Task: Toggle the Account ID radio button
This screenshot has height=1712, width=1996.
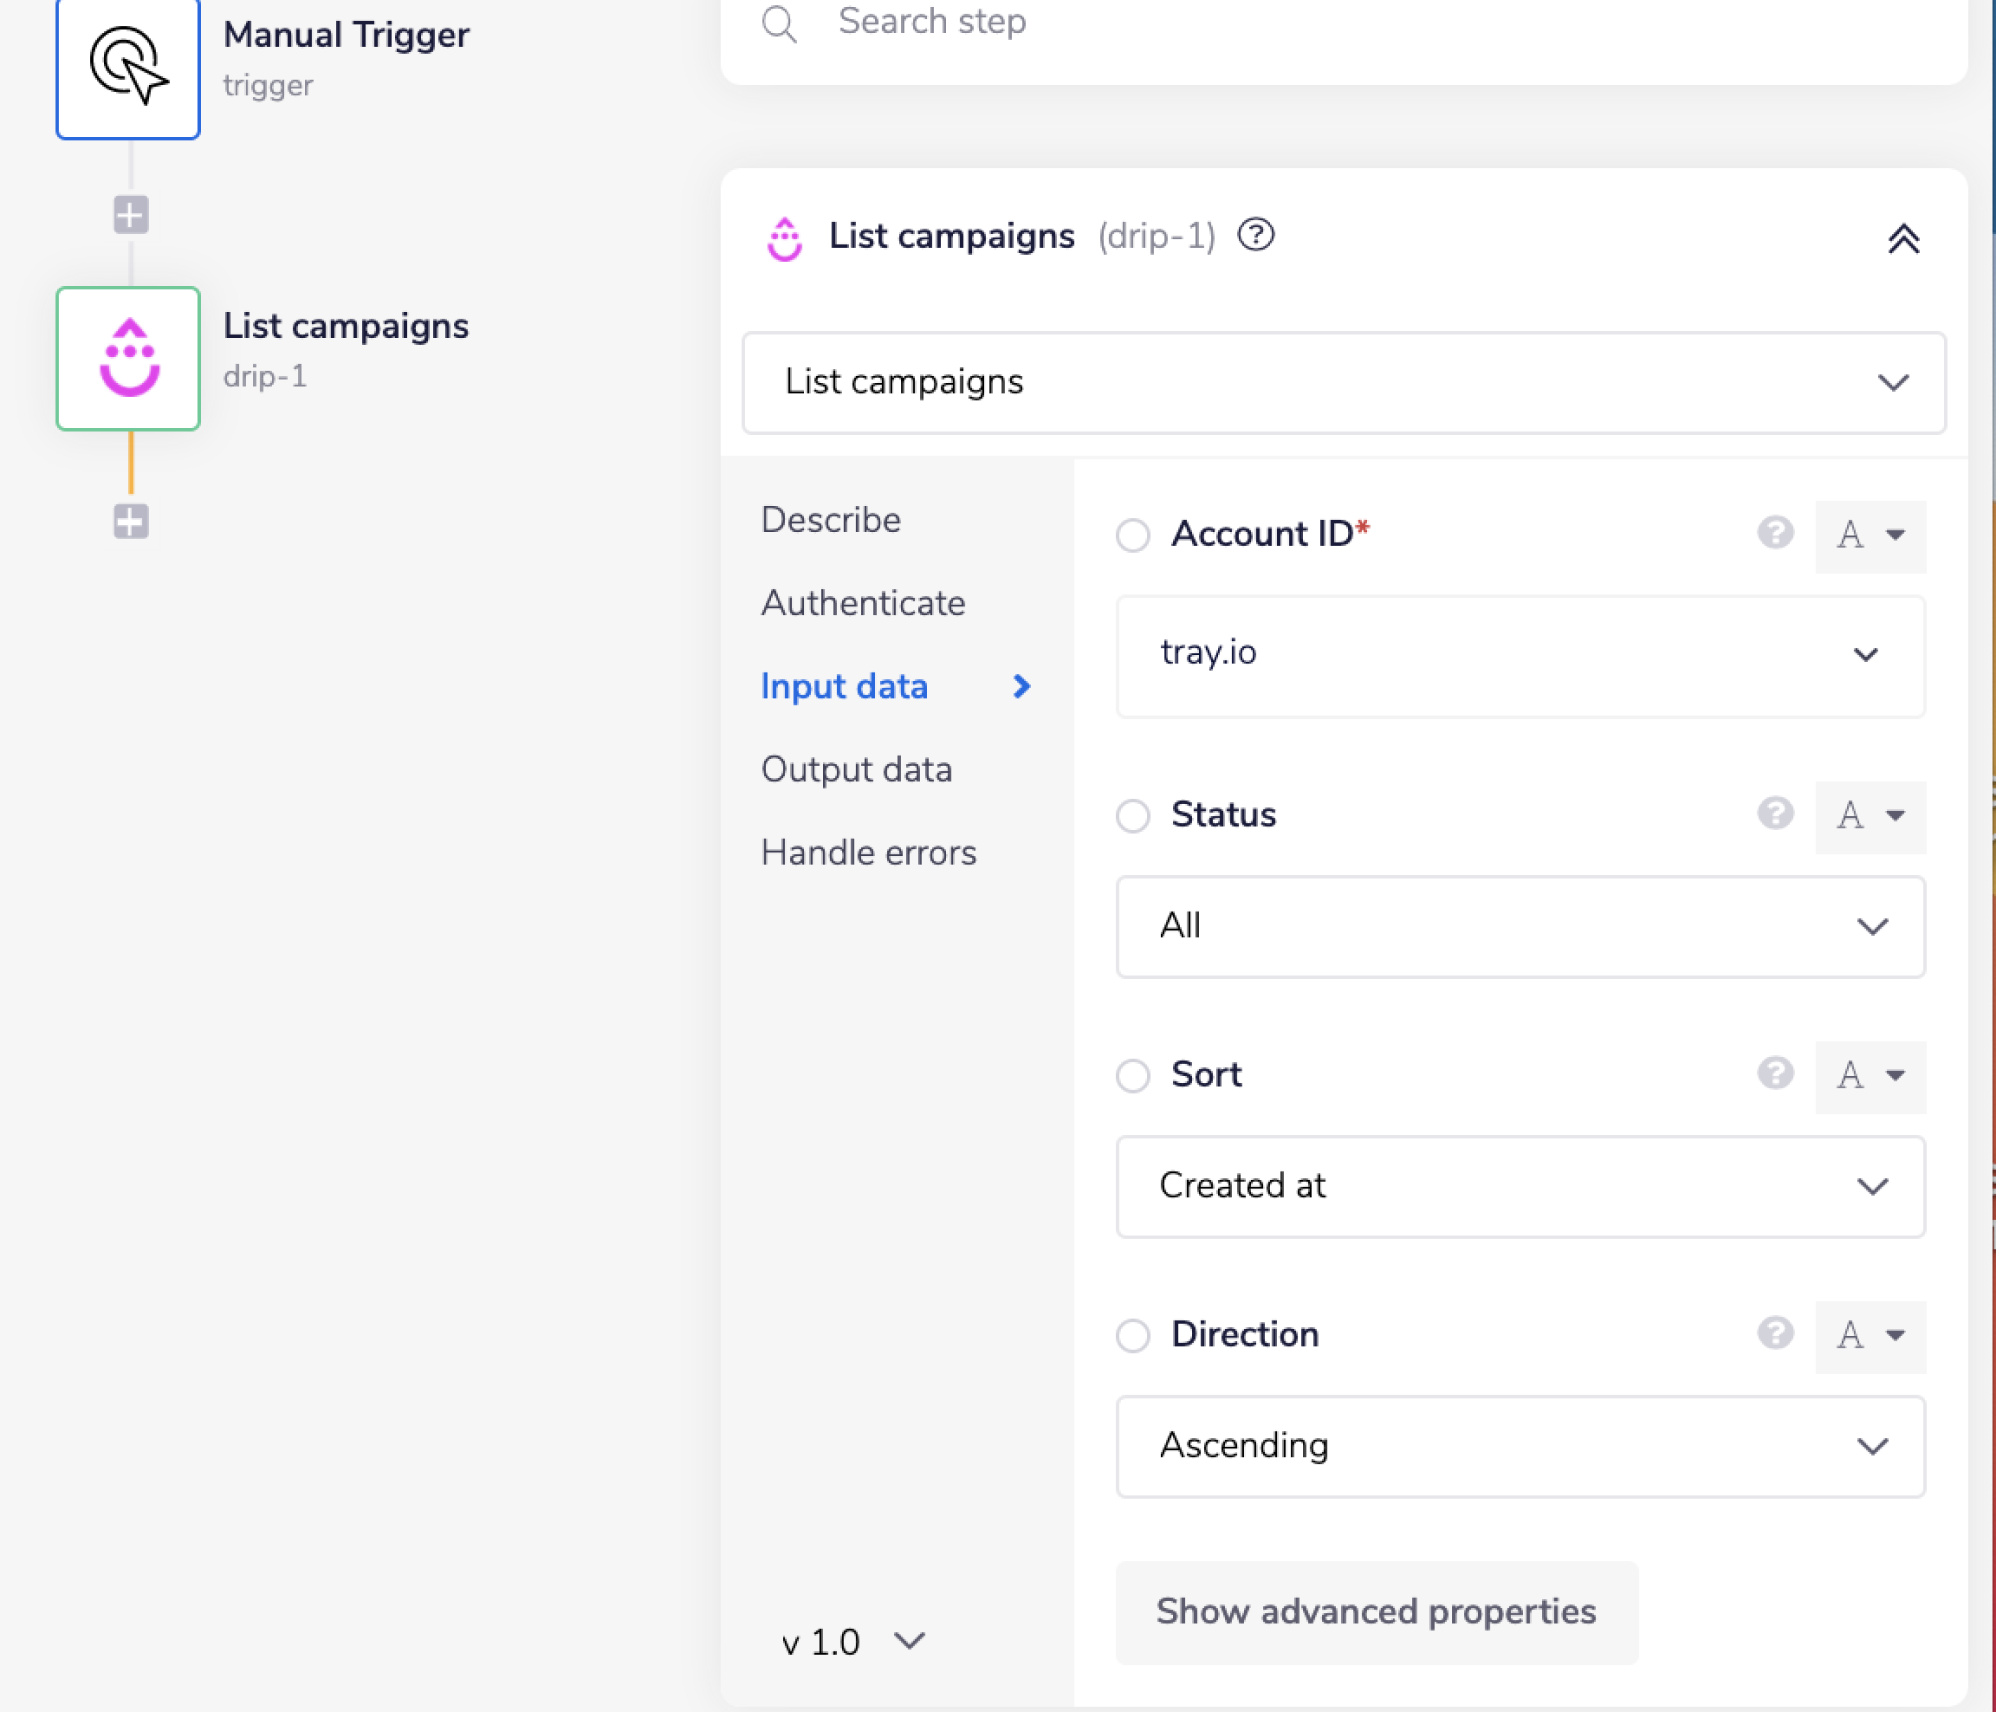Action: pyautogui.click(x=1133, y=535)
